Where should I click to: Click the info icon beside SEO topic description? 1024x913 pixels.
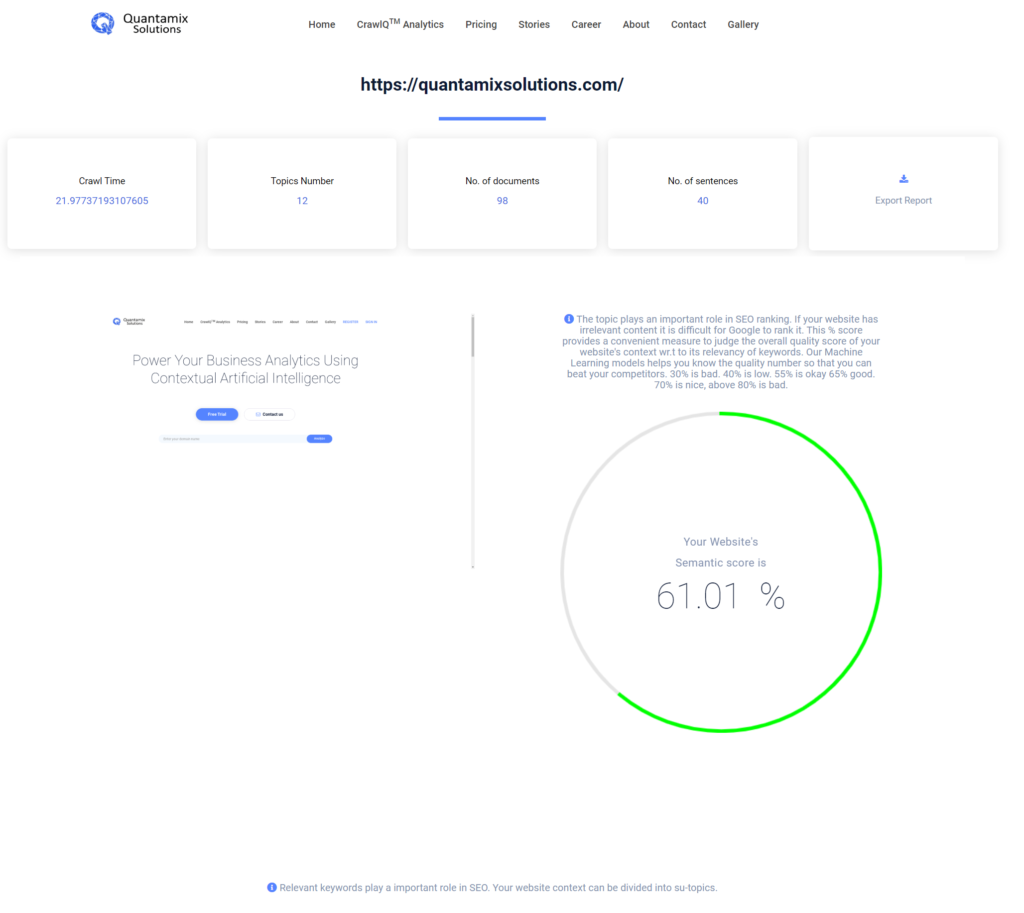click(569, 319)
